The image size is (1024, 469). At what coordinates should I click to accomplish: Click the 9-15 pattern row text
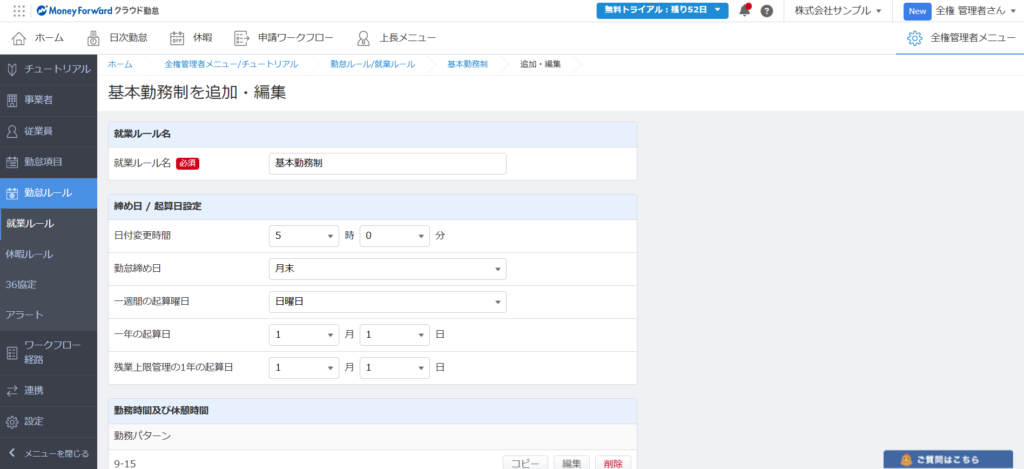125,464
